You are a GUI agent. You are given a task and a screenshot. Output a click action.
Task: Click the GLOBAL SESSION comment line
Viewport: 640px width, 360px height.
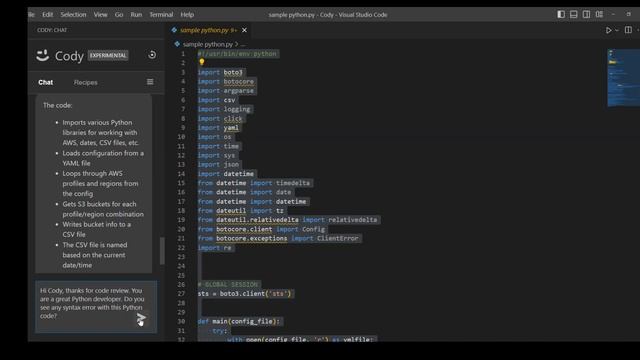coord(228,284)
